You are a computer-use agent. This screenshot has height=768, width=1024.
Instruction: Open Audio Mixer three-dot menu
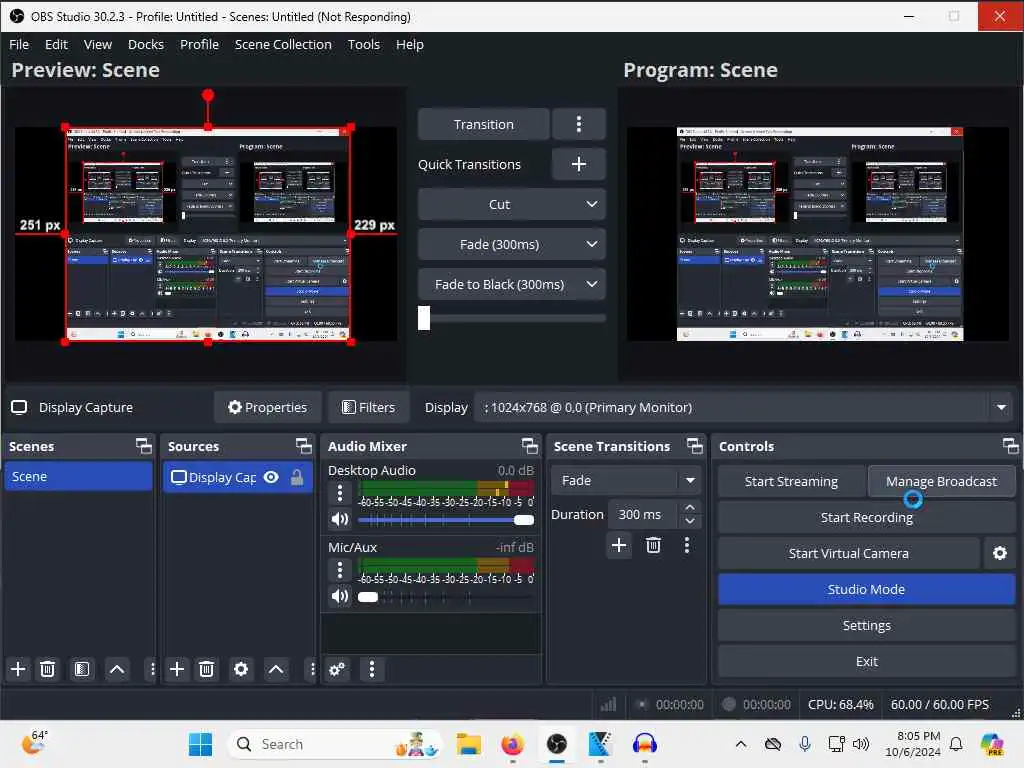point(372,669)
